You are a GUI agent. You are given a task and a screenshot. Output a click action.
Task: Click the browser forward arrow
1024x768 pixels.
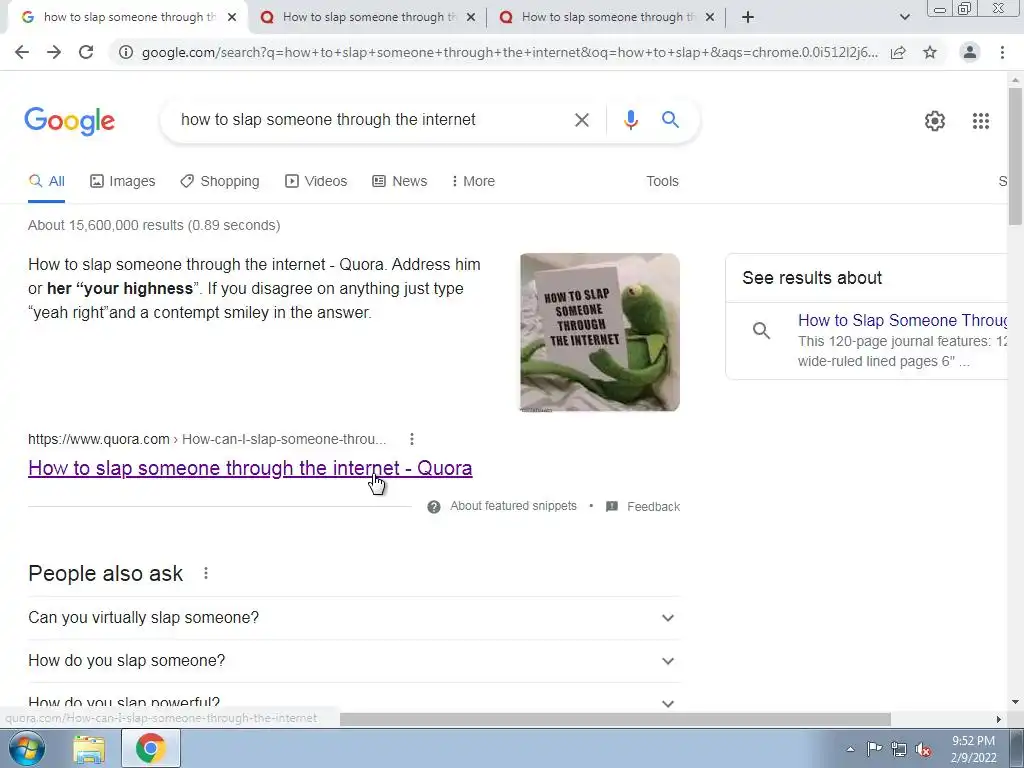point(54,52)
